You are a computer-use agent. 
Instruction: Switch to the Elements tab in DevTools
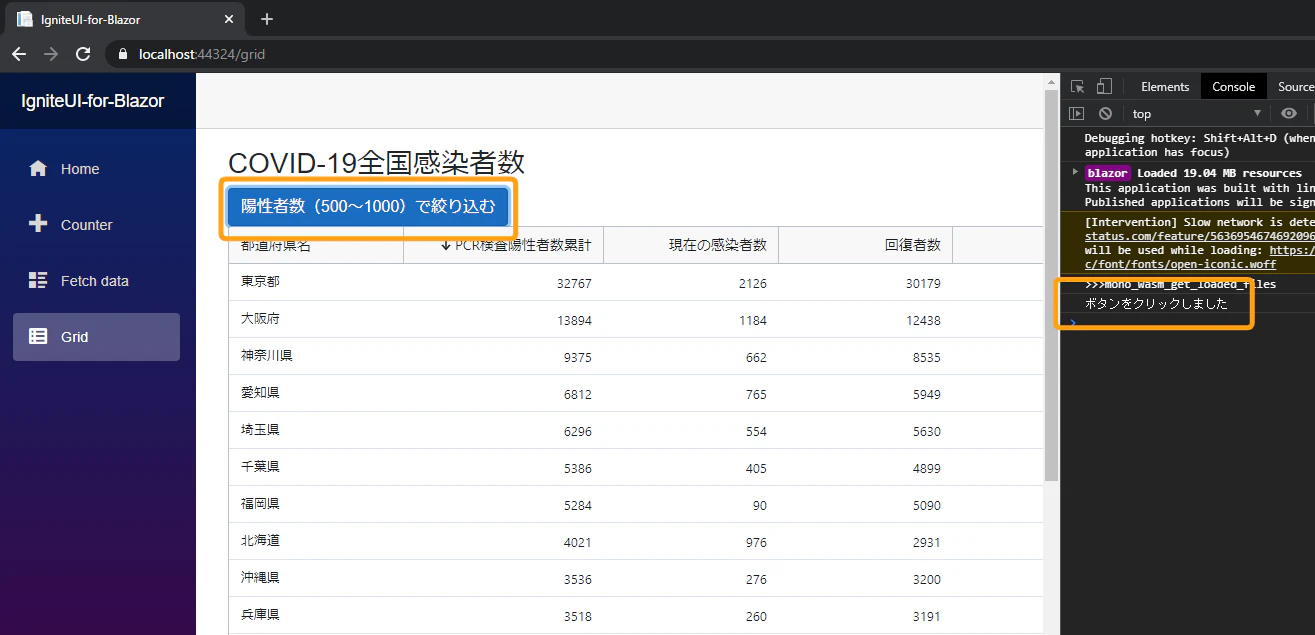pyautogui.click(x=1165, y=86)
